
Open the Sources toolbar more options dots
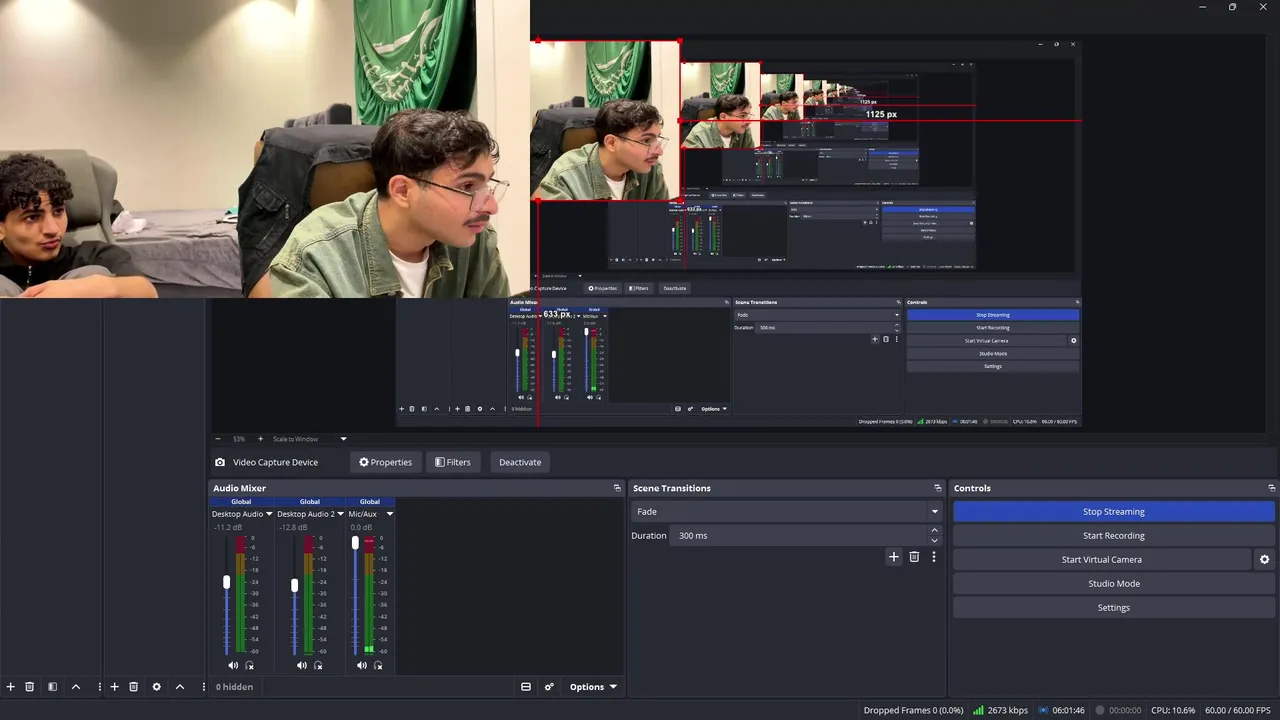click(203, 687)
